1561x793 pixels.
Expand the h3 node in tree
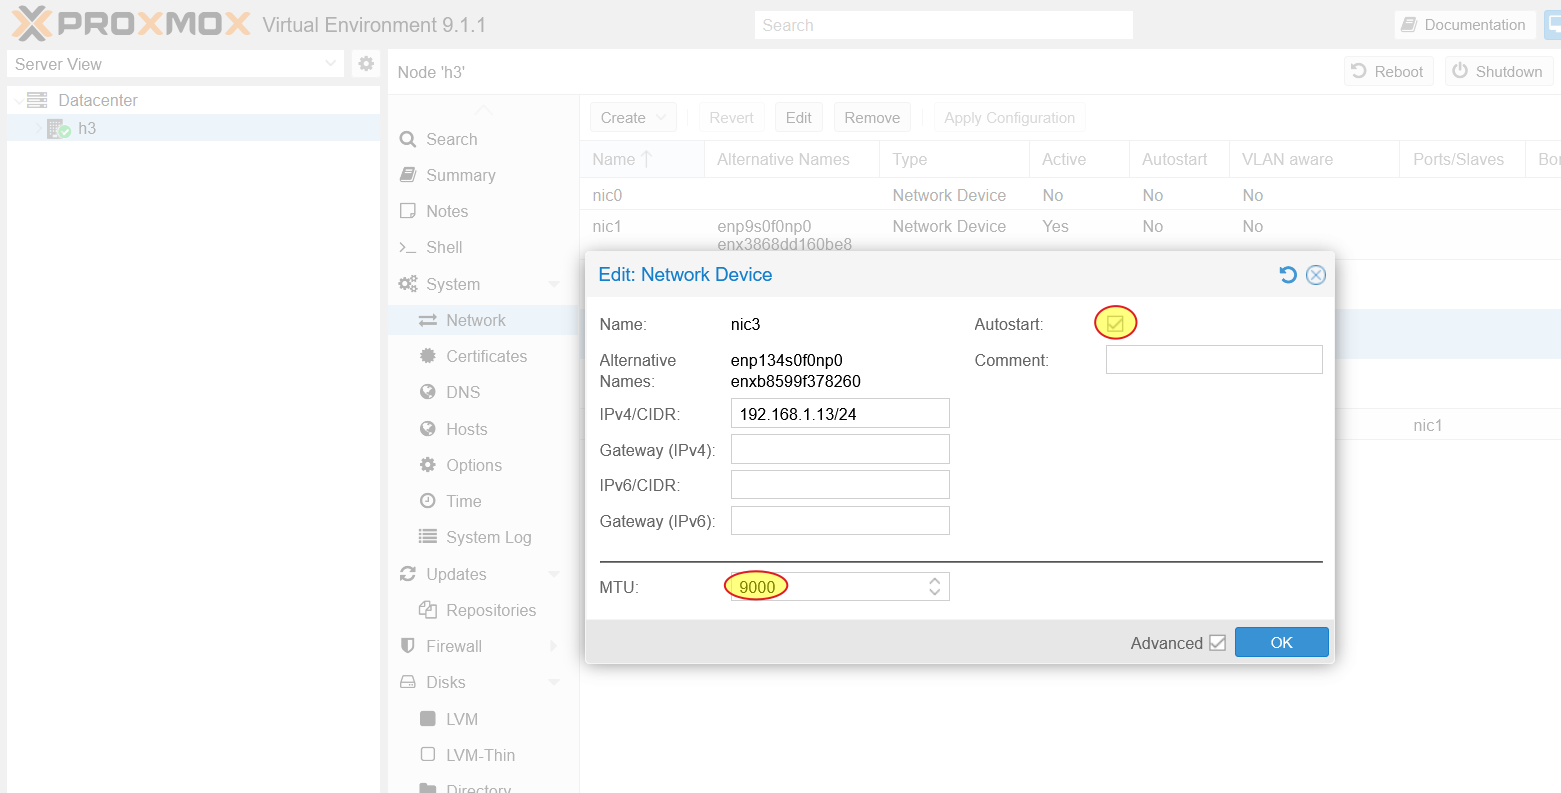pyautogui.click(x=39, y=128)
